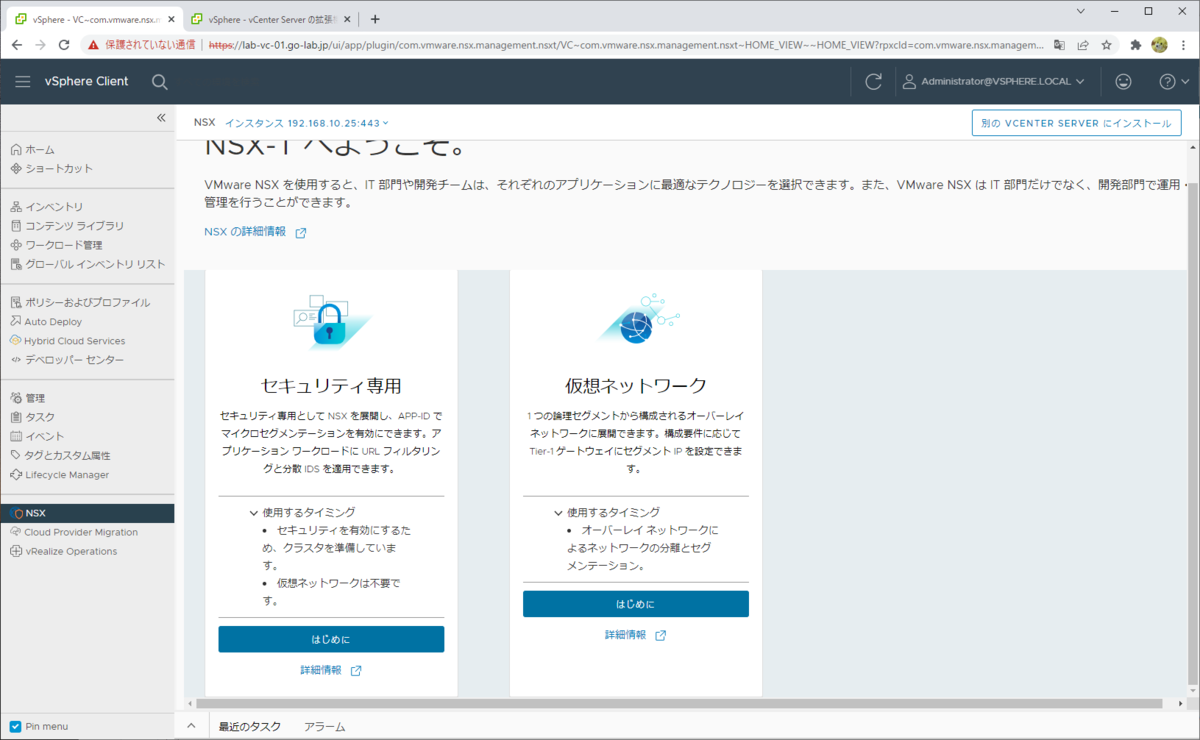Toggle the Pin menu checkbox
Viewport: 1200px width, 740px height.
pyautogui.click(x=15, y=726)
